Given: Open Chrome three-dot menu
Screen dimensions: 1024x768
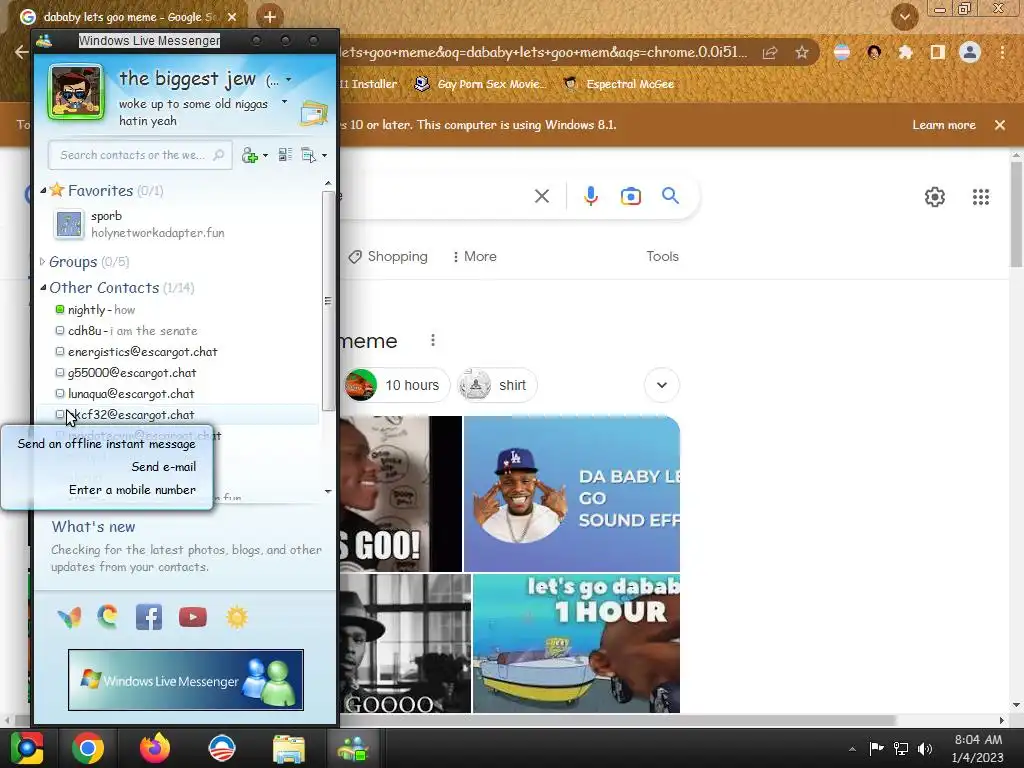Looking at the screenshot, I should click(1002, 52).
